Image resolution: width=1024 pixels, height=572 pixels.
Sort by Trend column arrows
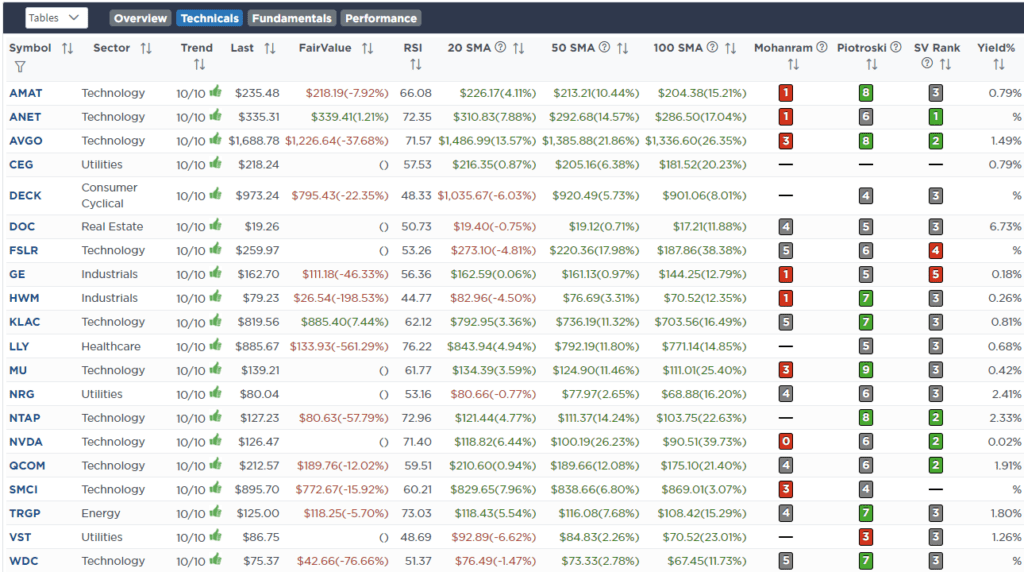pos(199,65)
